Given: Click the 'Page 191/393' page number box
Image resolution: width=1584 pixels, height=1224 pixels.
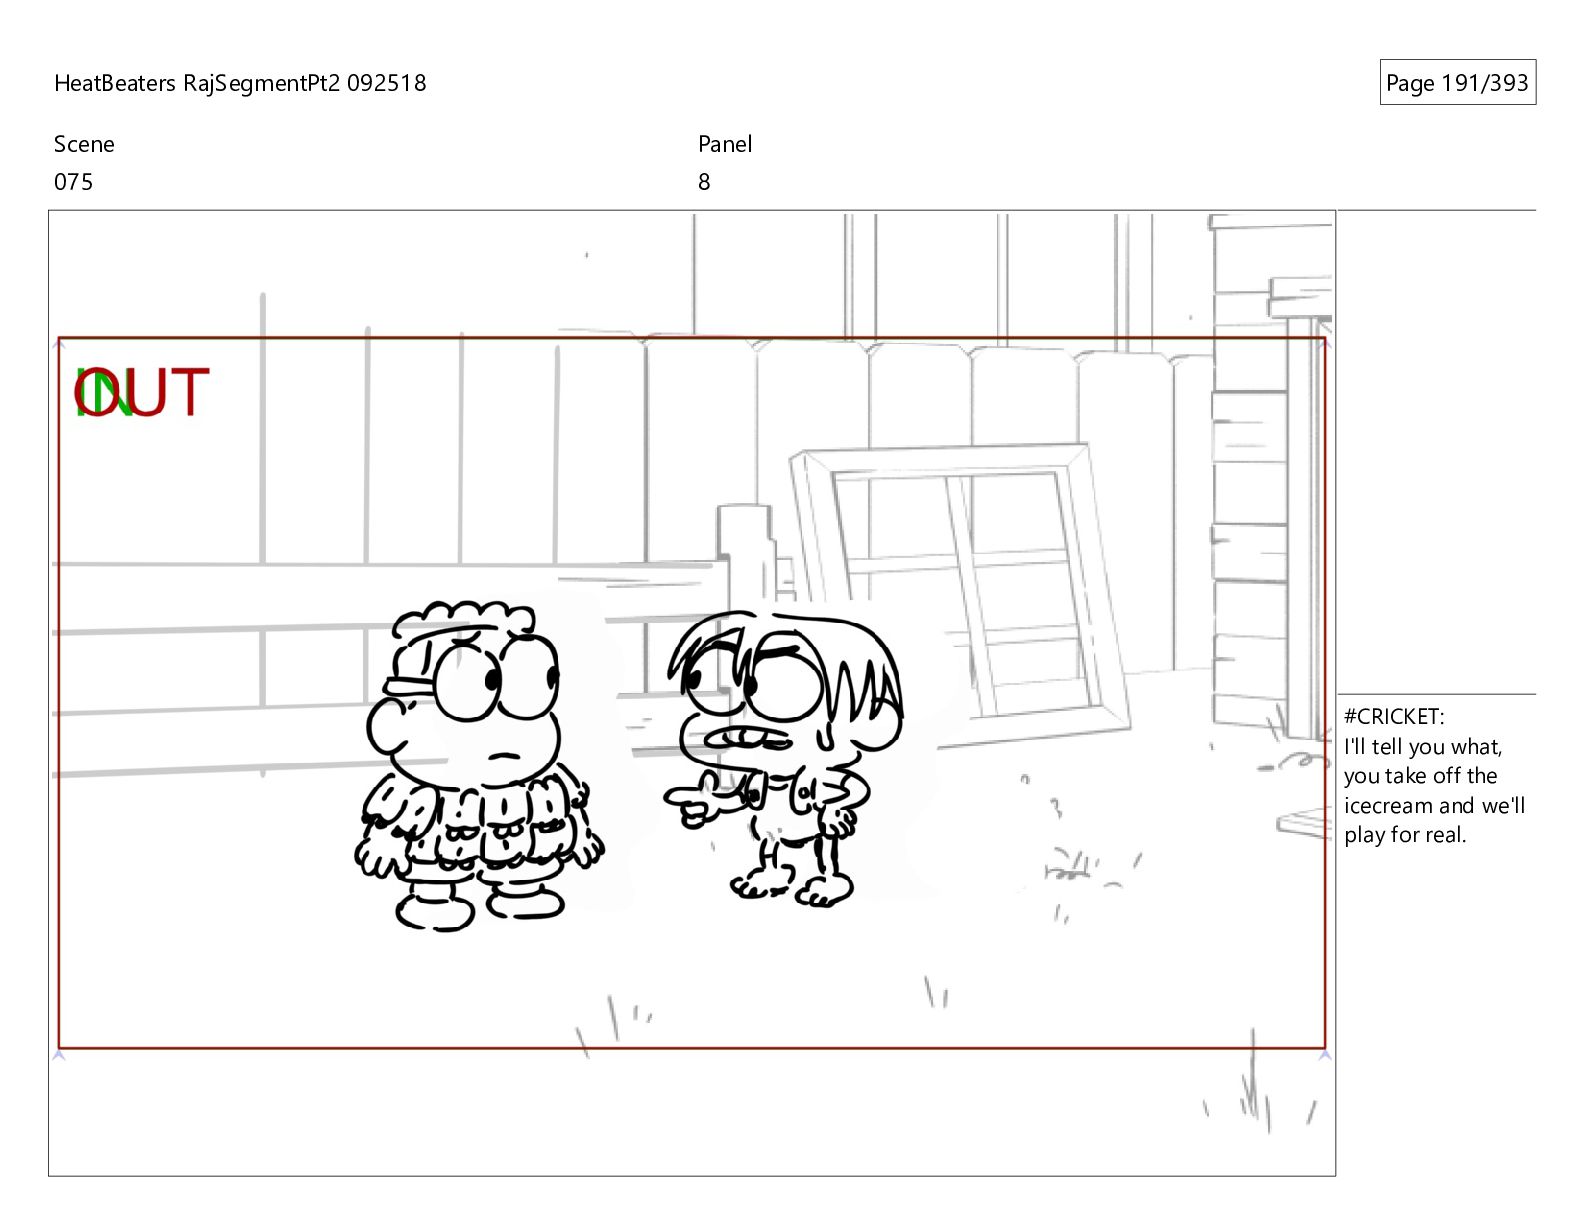Looking at the screenshot, I should tap(1457, 83).
